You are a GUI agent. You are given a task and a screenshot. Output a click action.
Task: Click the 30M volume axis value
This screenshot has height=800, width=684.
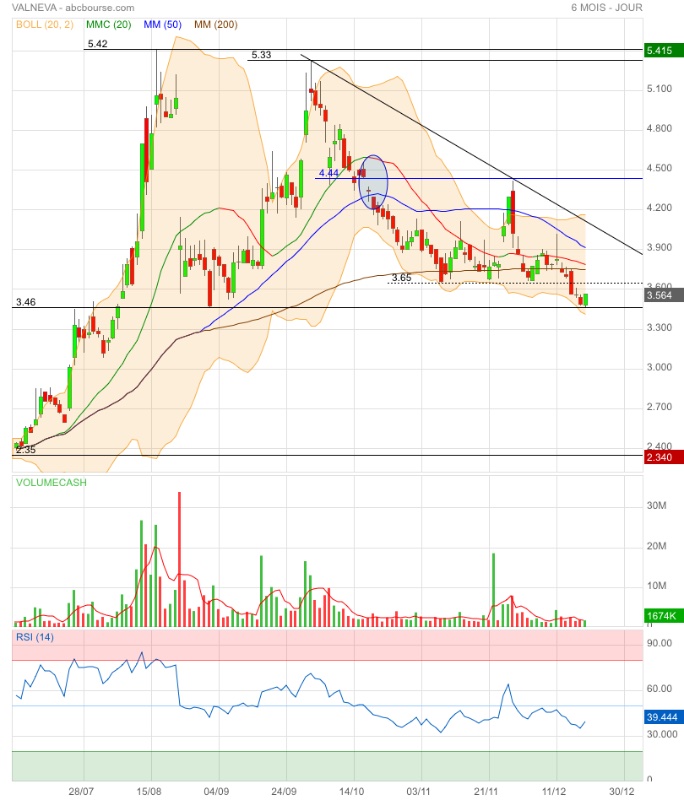coord(656,506)
